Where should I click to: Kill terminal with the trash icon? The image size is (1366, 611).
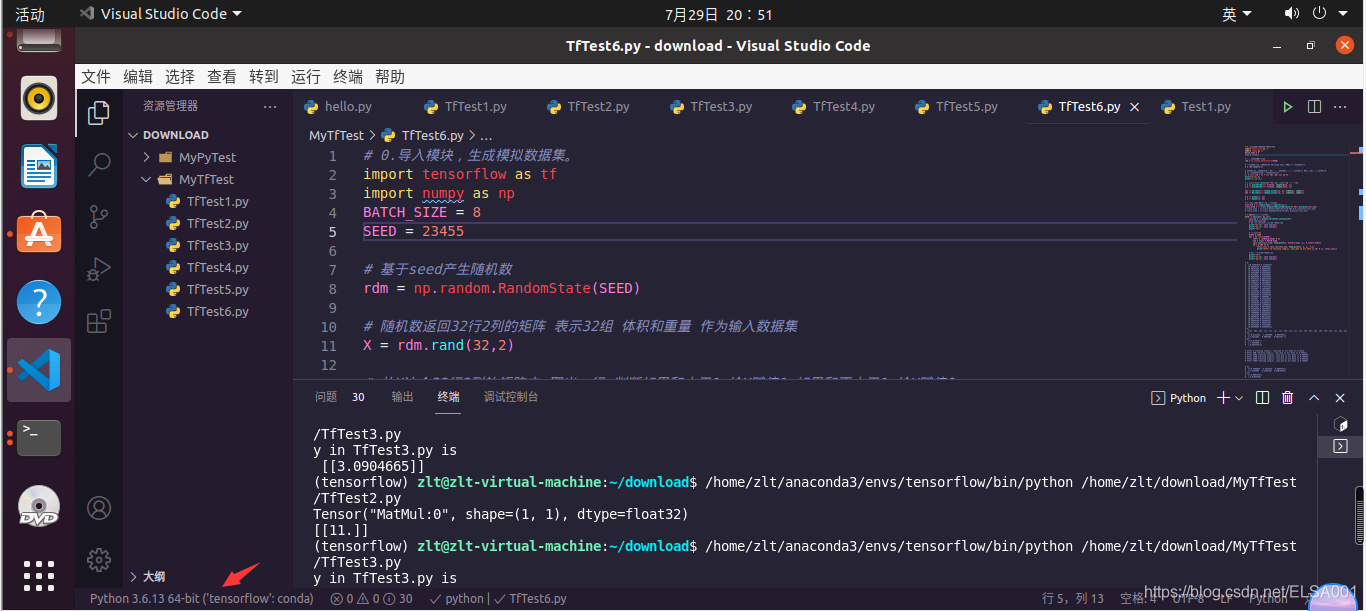pos(1288,398)
